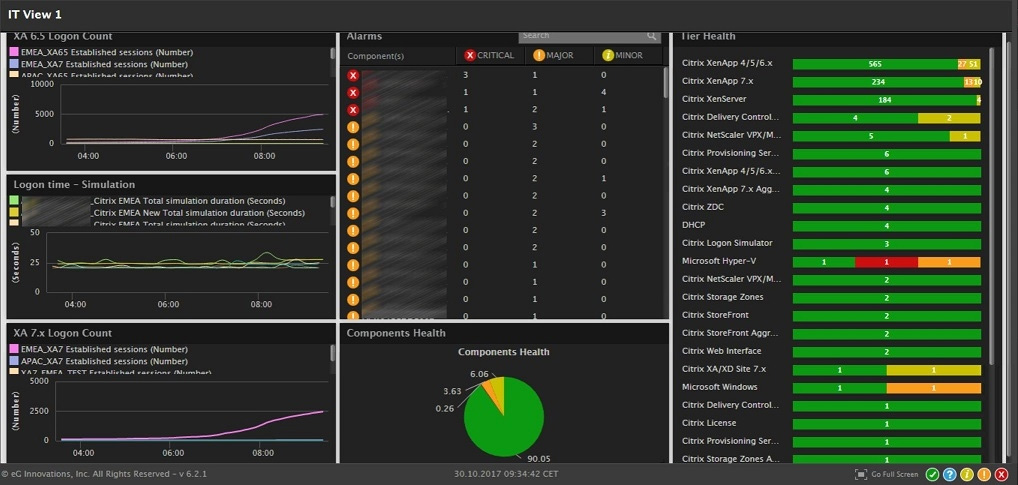Click orange 1 segment of Microsoft Windows
Viewport: 1018px width, 485px height.
click(934, 388)
